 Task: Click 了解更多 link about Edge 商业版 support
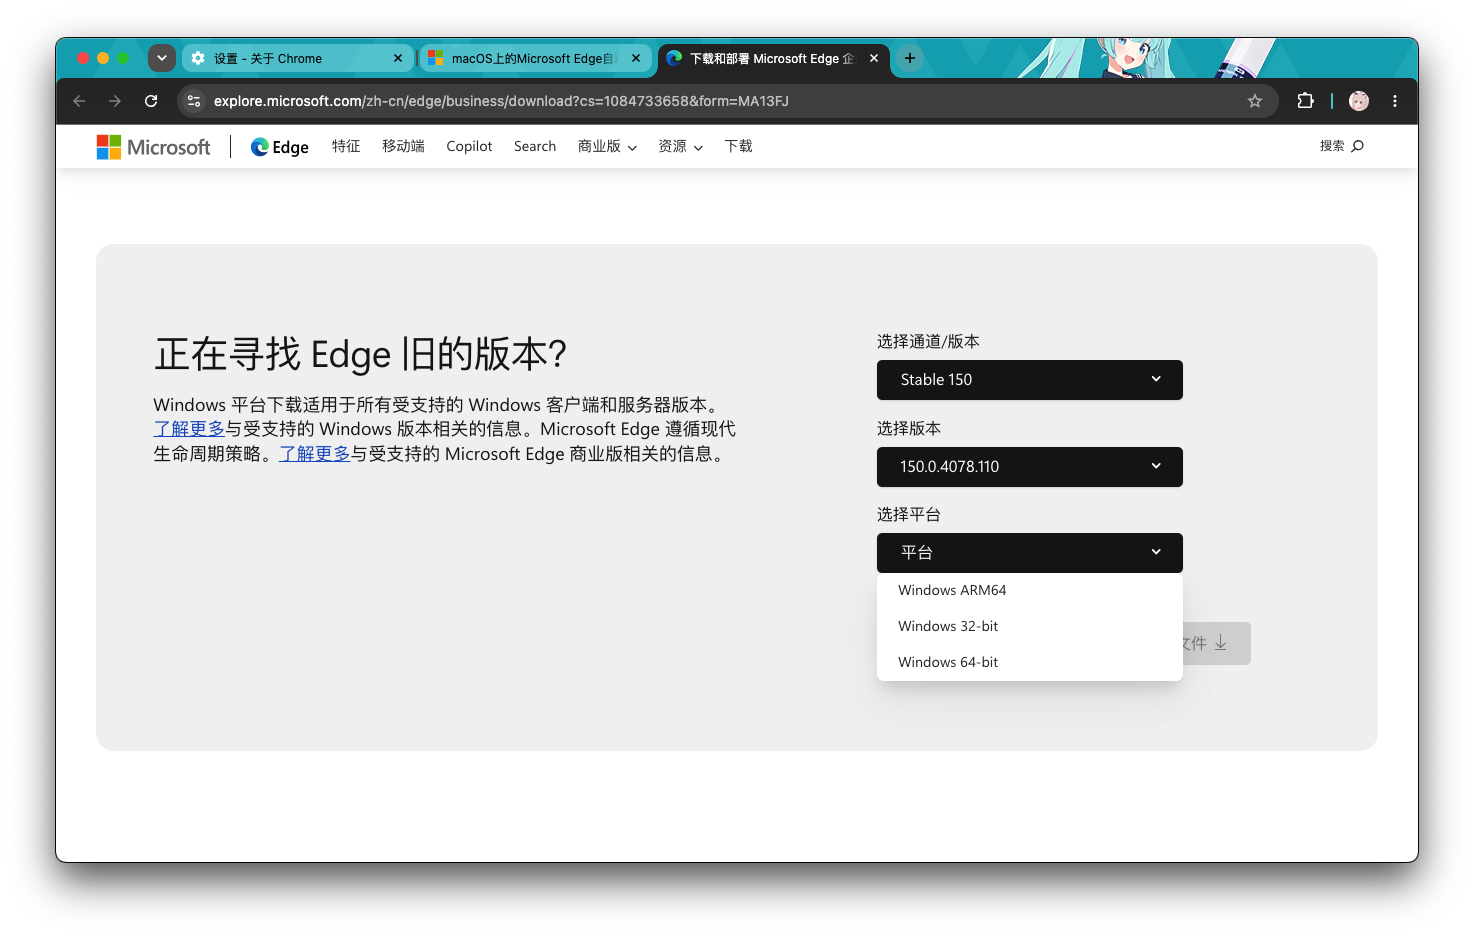coord(314,454)
